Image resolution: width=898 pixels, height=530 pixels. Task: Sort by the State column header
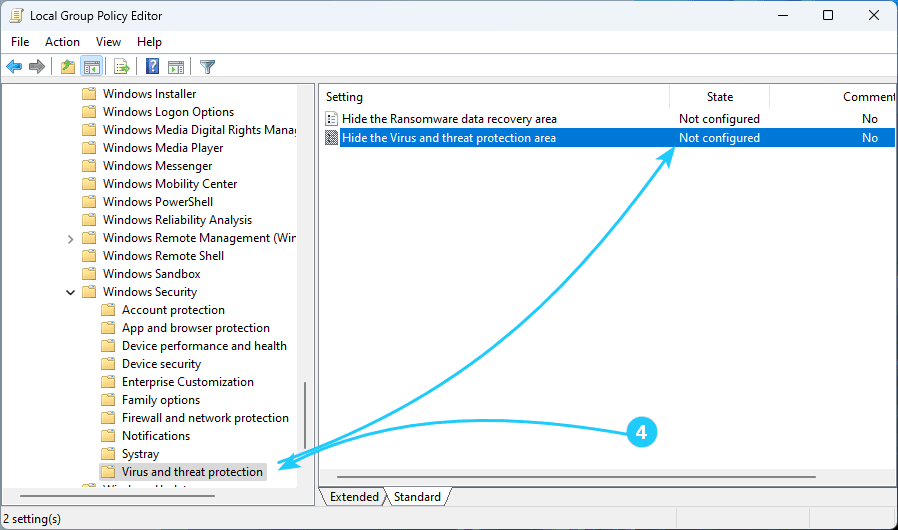(719, 97)
